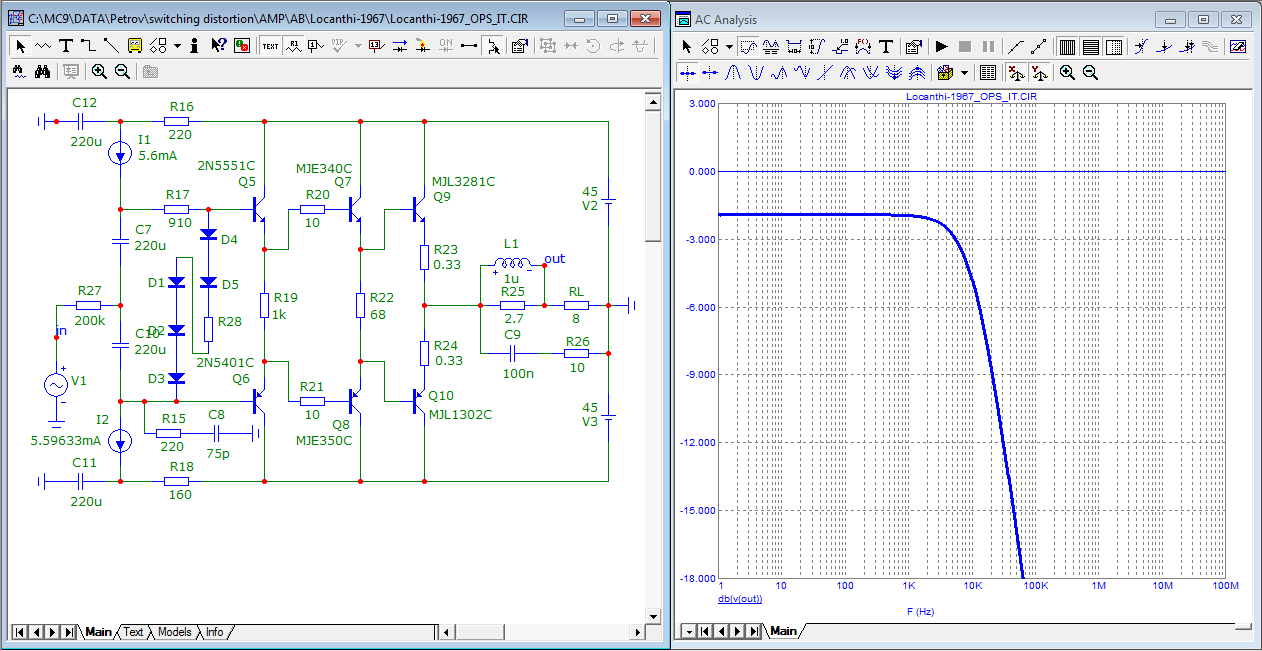Image resolution: width=1262 pixels, height=651 pixels.
Task: Expand the graphics shapes dropdown arrow in schematic toolbar
Action: (x=177, y=46)
